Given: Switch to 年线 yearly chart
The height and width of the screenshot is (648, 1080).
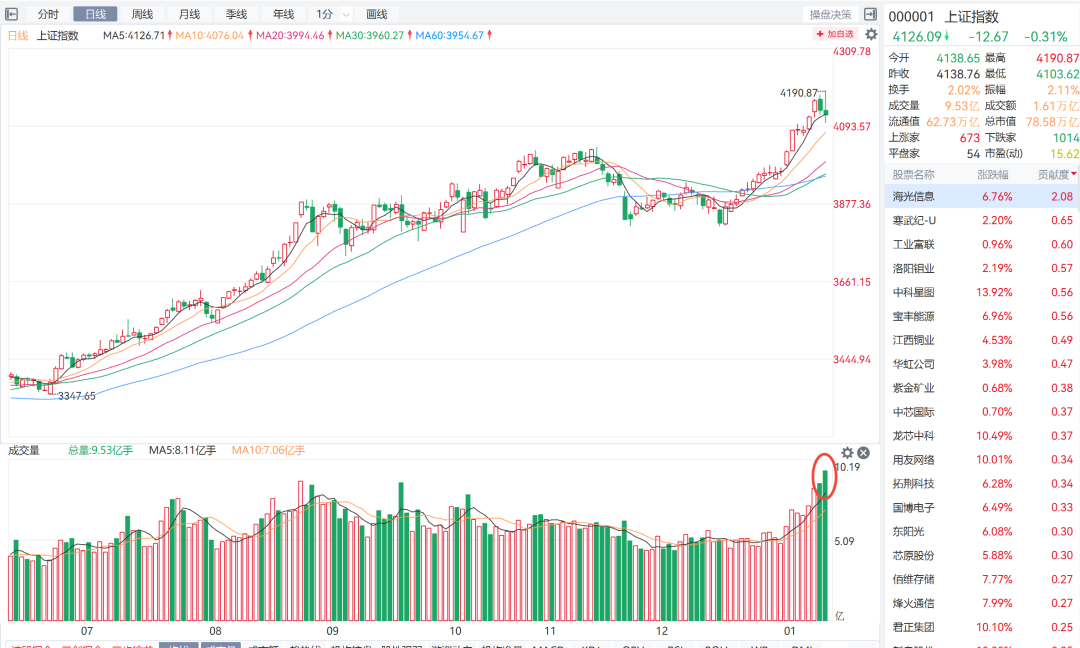Looking at the screenshot, I should point(283,14).
